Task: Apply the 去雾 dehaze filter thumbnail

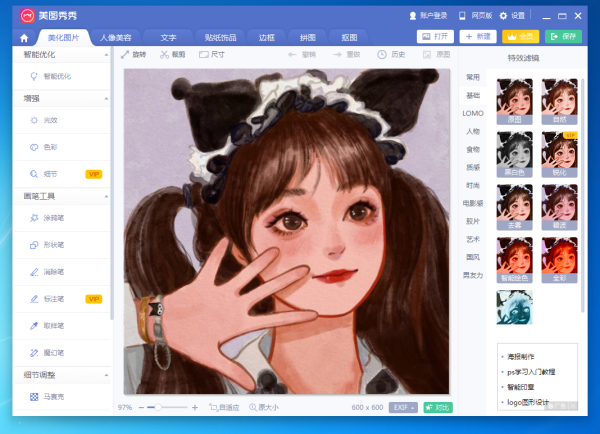Action: click(515, 207)
